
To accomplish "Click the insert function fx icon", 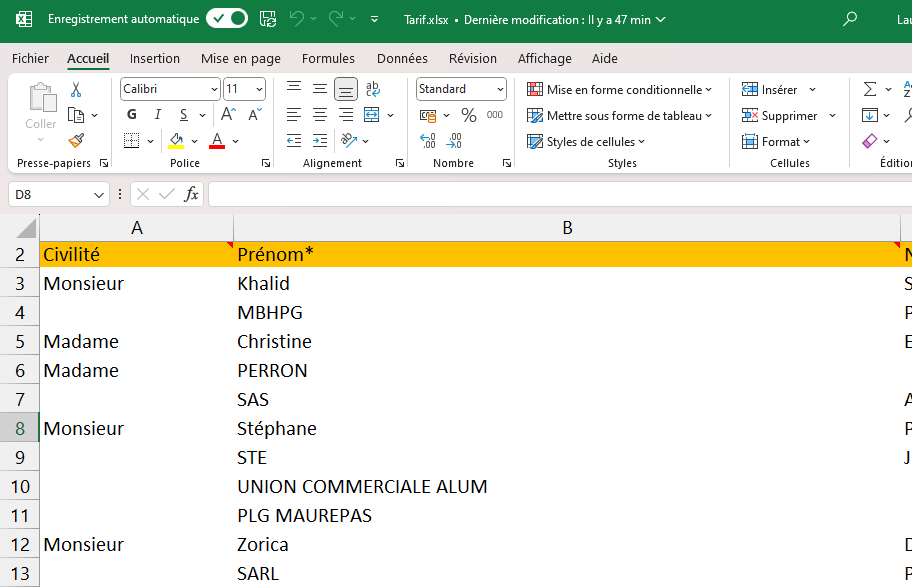I will pyautogui.click(x=191, y=194).
